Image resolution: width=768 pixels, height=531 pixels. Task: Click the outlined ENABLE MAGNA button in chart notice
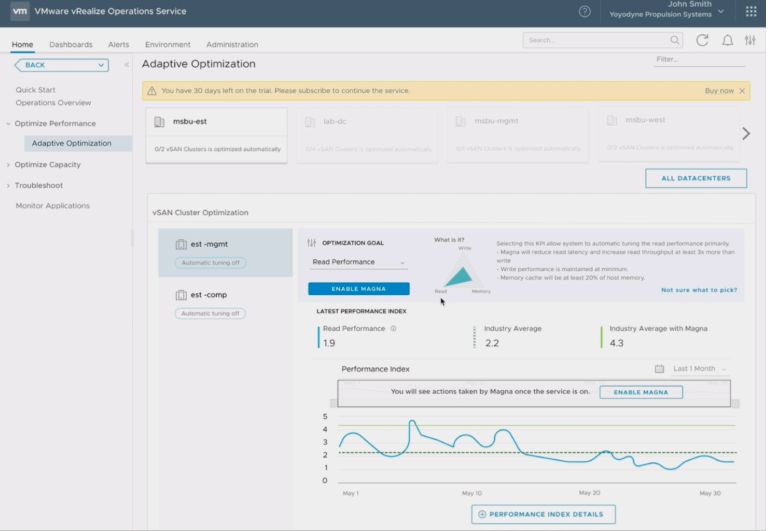pos(641,392)
